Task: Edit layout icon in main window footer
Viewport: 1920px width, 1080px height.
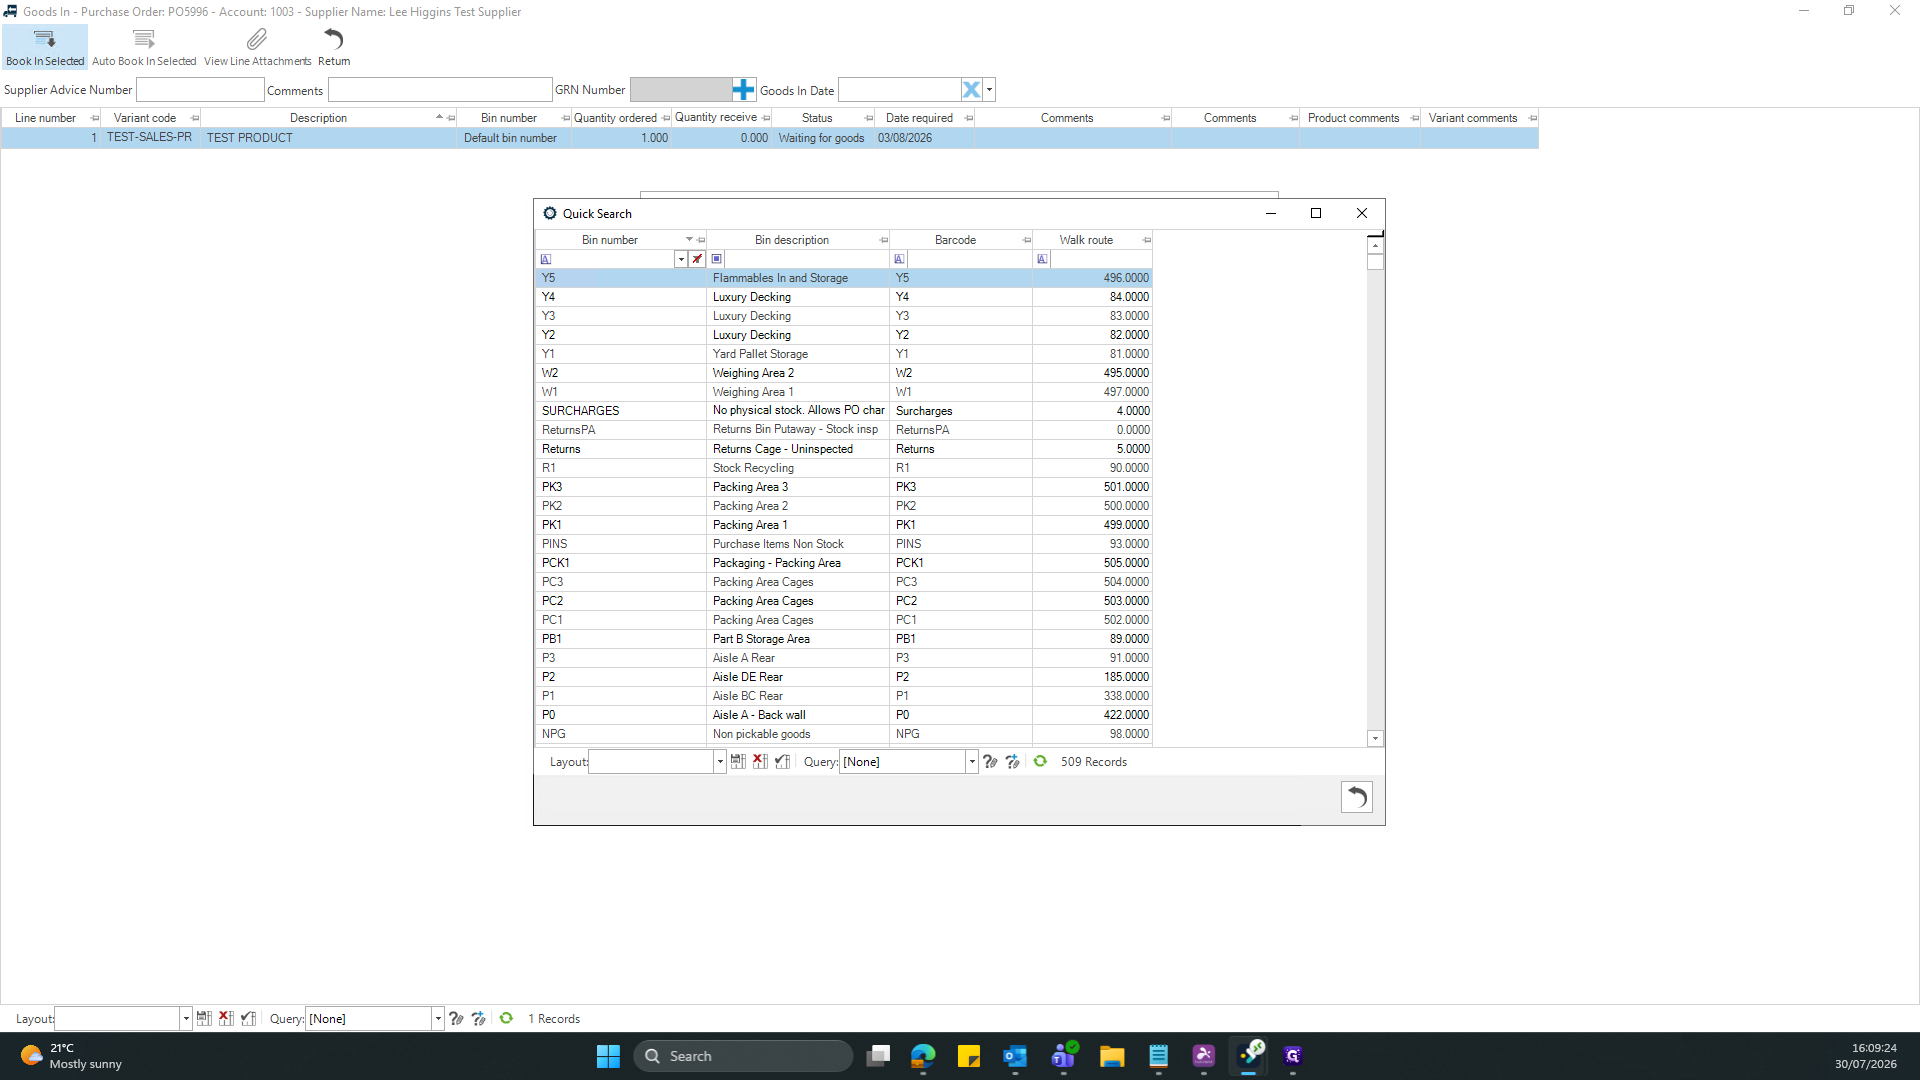Action: pos(248,1019)
